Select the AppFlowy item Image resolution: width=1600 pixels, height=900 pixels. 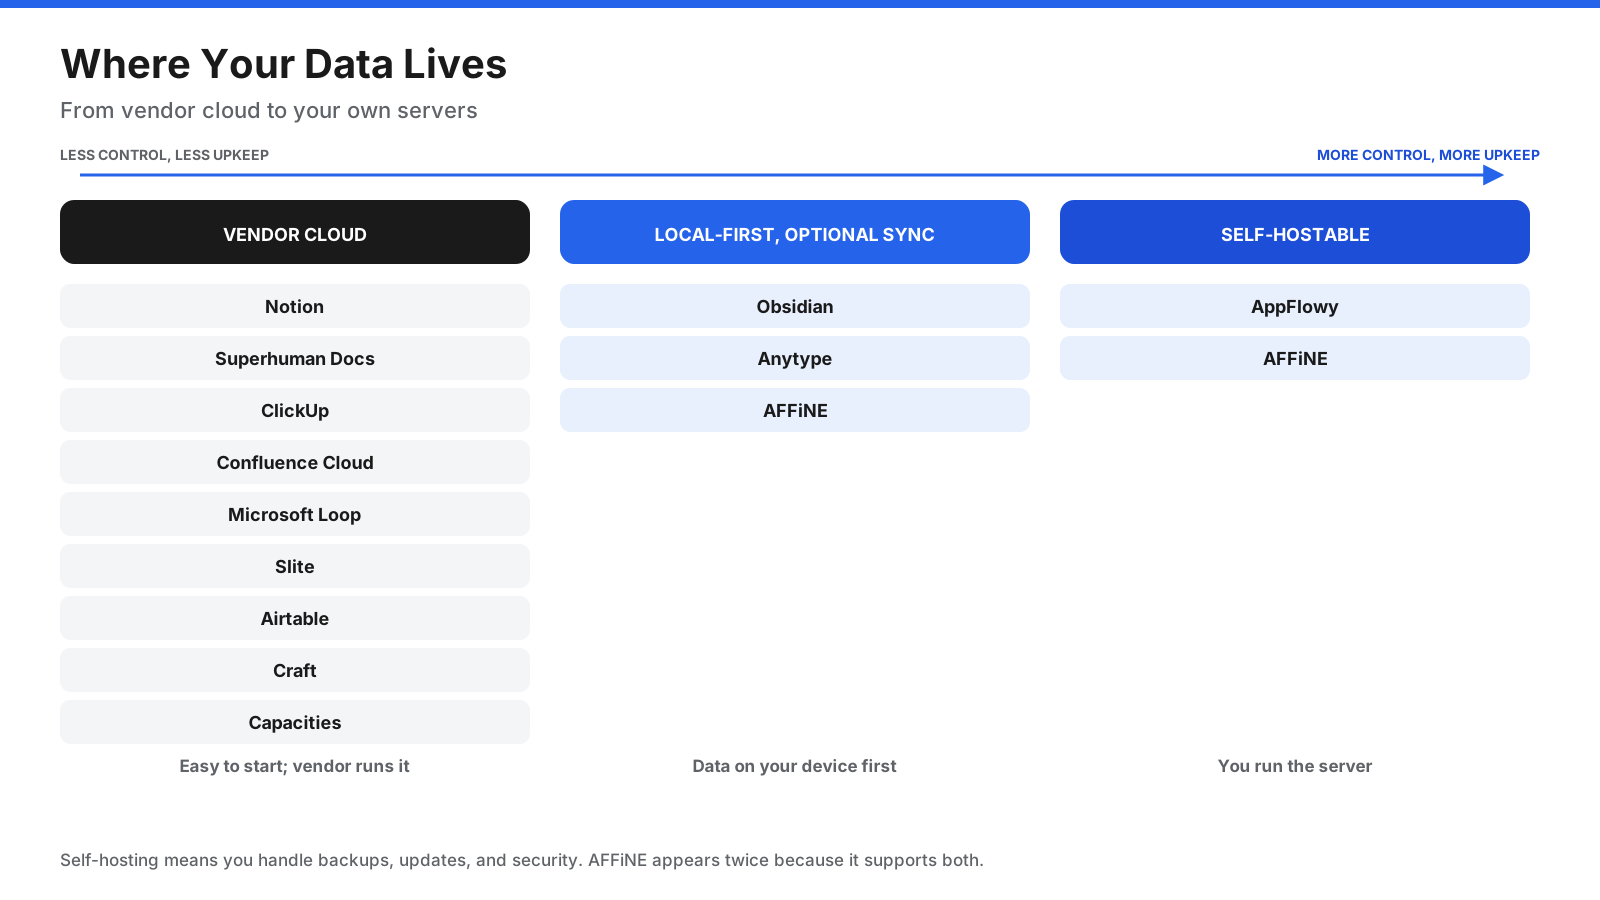click(1295, 306)
